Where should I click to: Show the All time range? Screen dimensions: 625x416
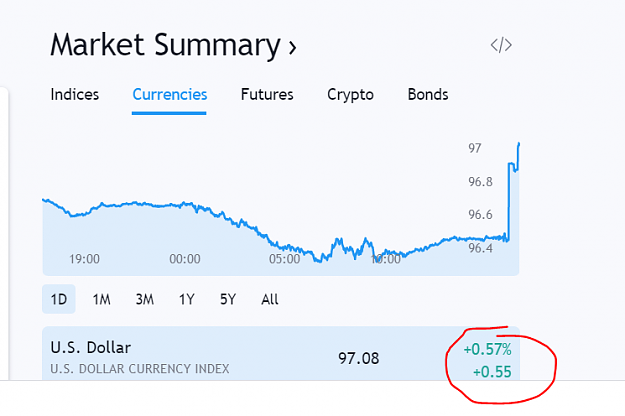pos(270,299)
